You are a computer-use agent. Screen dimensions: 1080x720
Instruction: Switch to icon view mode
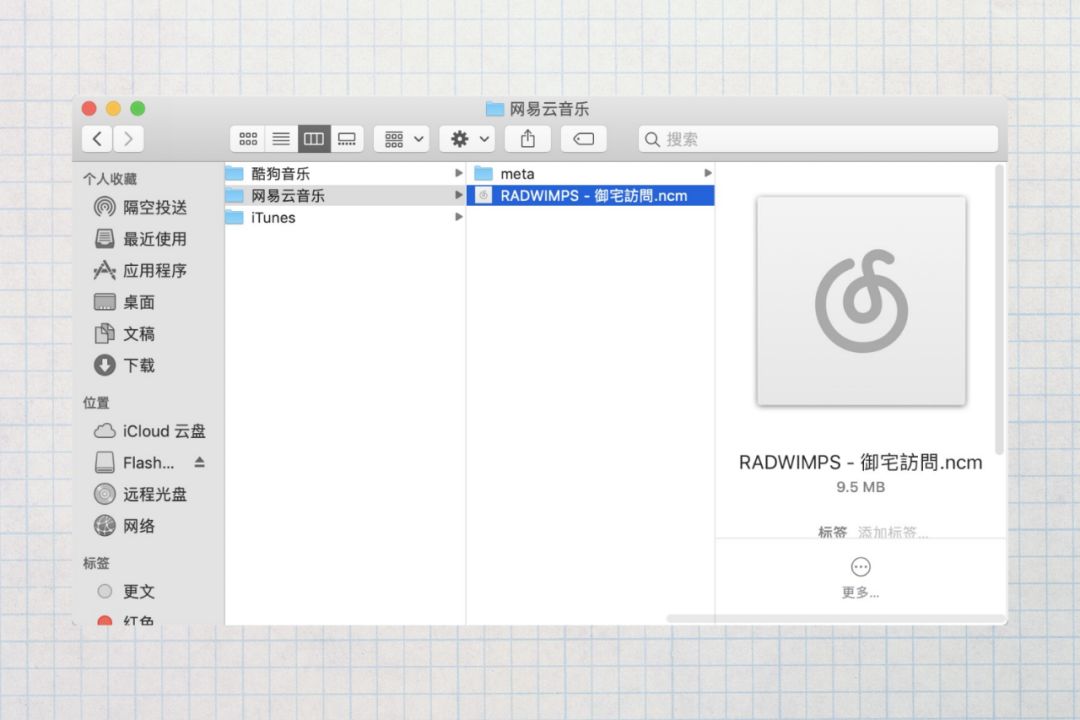248,139
